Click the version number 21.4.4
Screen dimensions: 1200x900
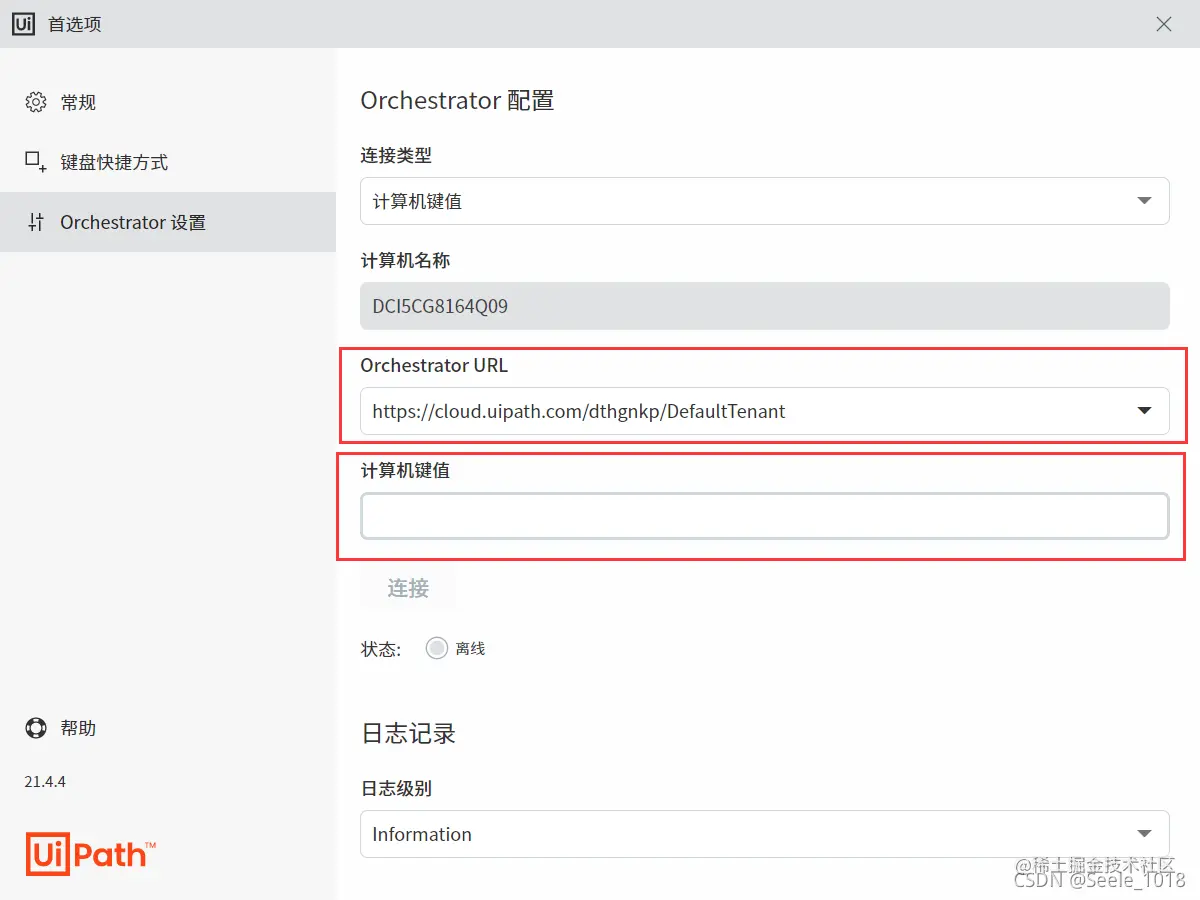click(x=45, y=781)
